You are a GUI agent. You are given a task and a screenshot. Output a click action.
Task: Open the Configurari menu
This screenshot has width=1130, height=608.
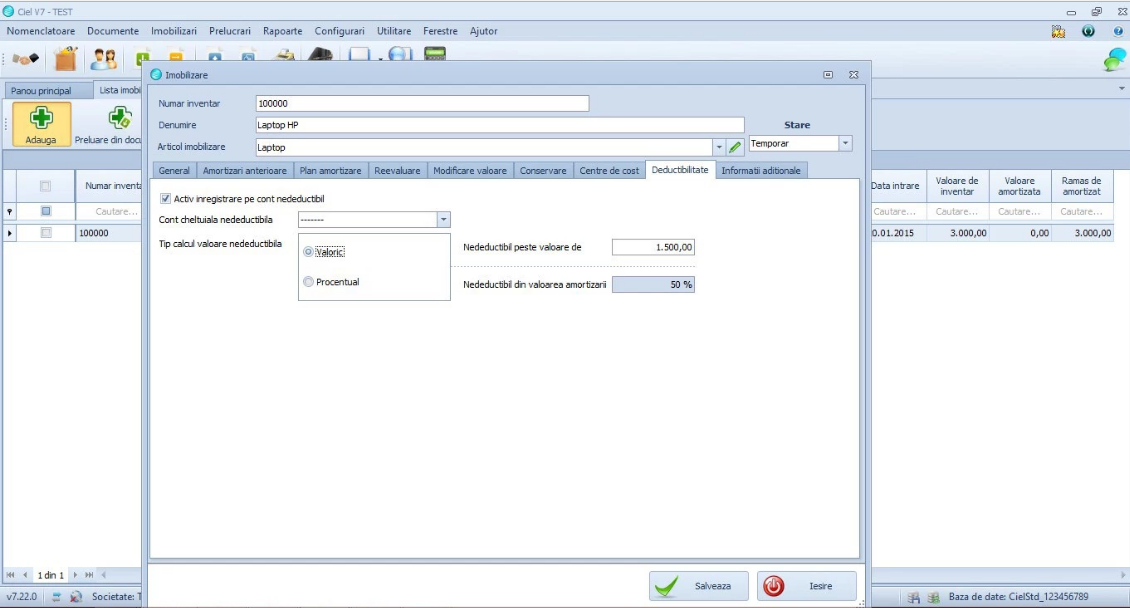pyautogui.click(x=339, y=31)
